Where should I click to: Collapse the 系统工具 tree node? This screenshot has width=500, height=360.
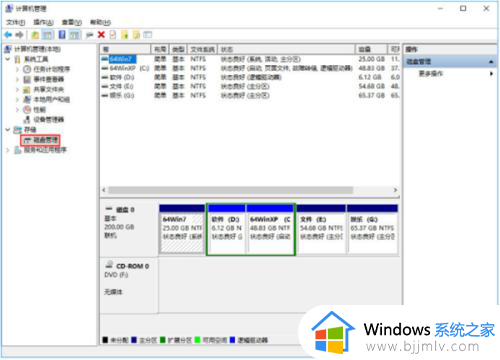pyautogui.click(x=8, y=59)
